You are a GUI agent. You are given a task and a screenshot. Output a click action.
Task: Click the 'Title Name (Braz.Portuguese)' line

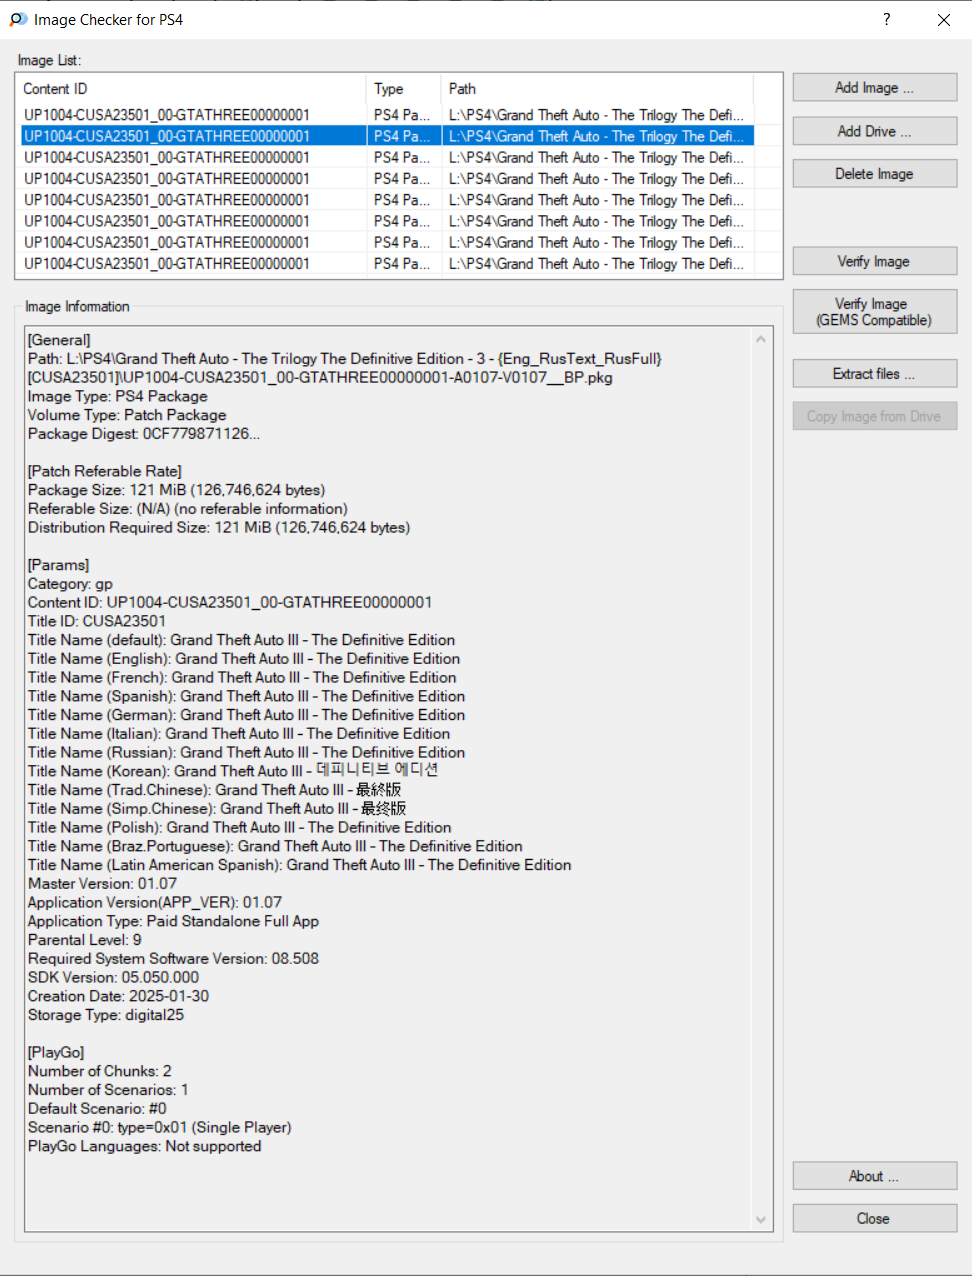[275, 846]
